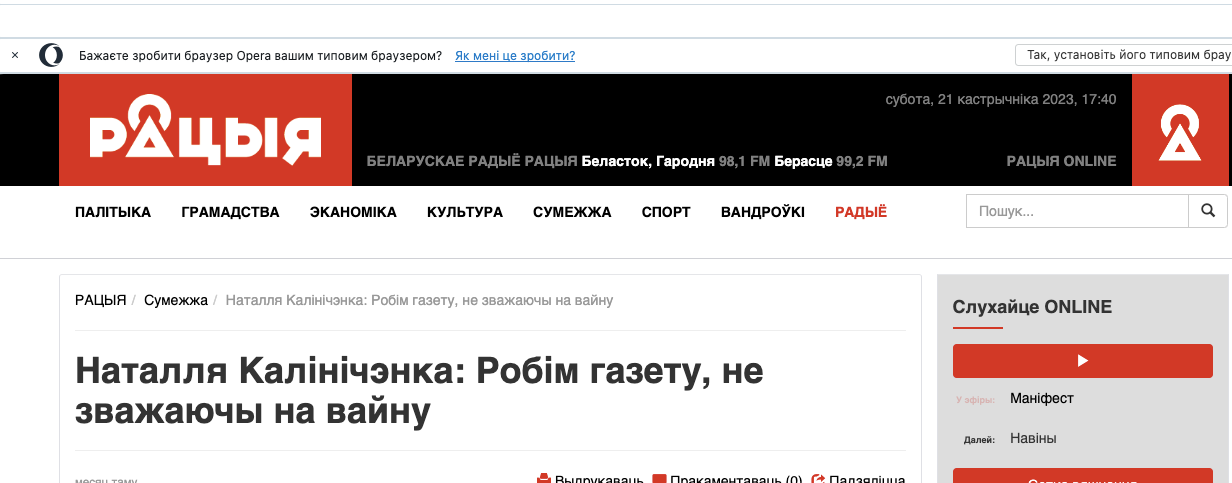
Task: Click the current show name Маніфест
Action: (1042, 398)
